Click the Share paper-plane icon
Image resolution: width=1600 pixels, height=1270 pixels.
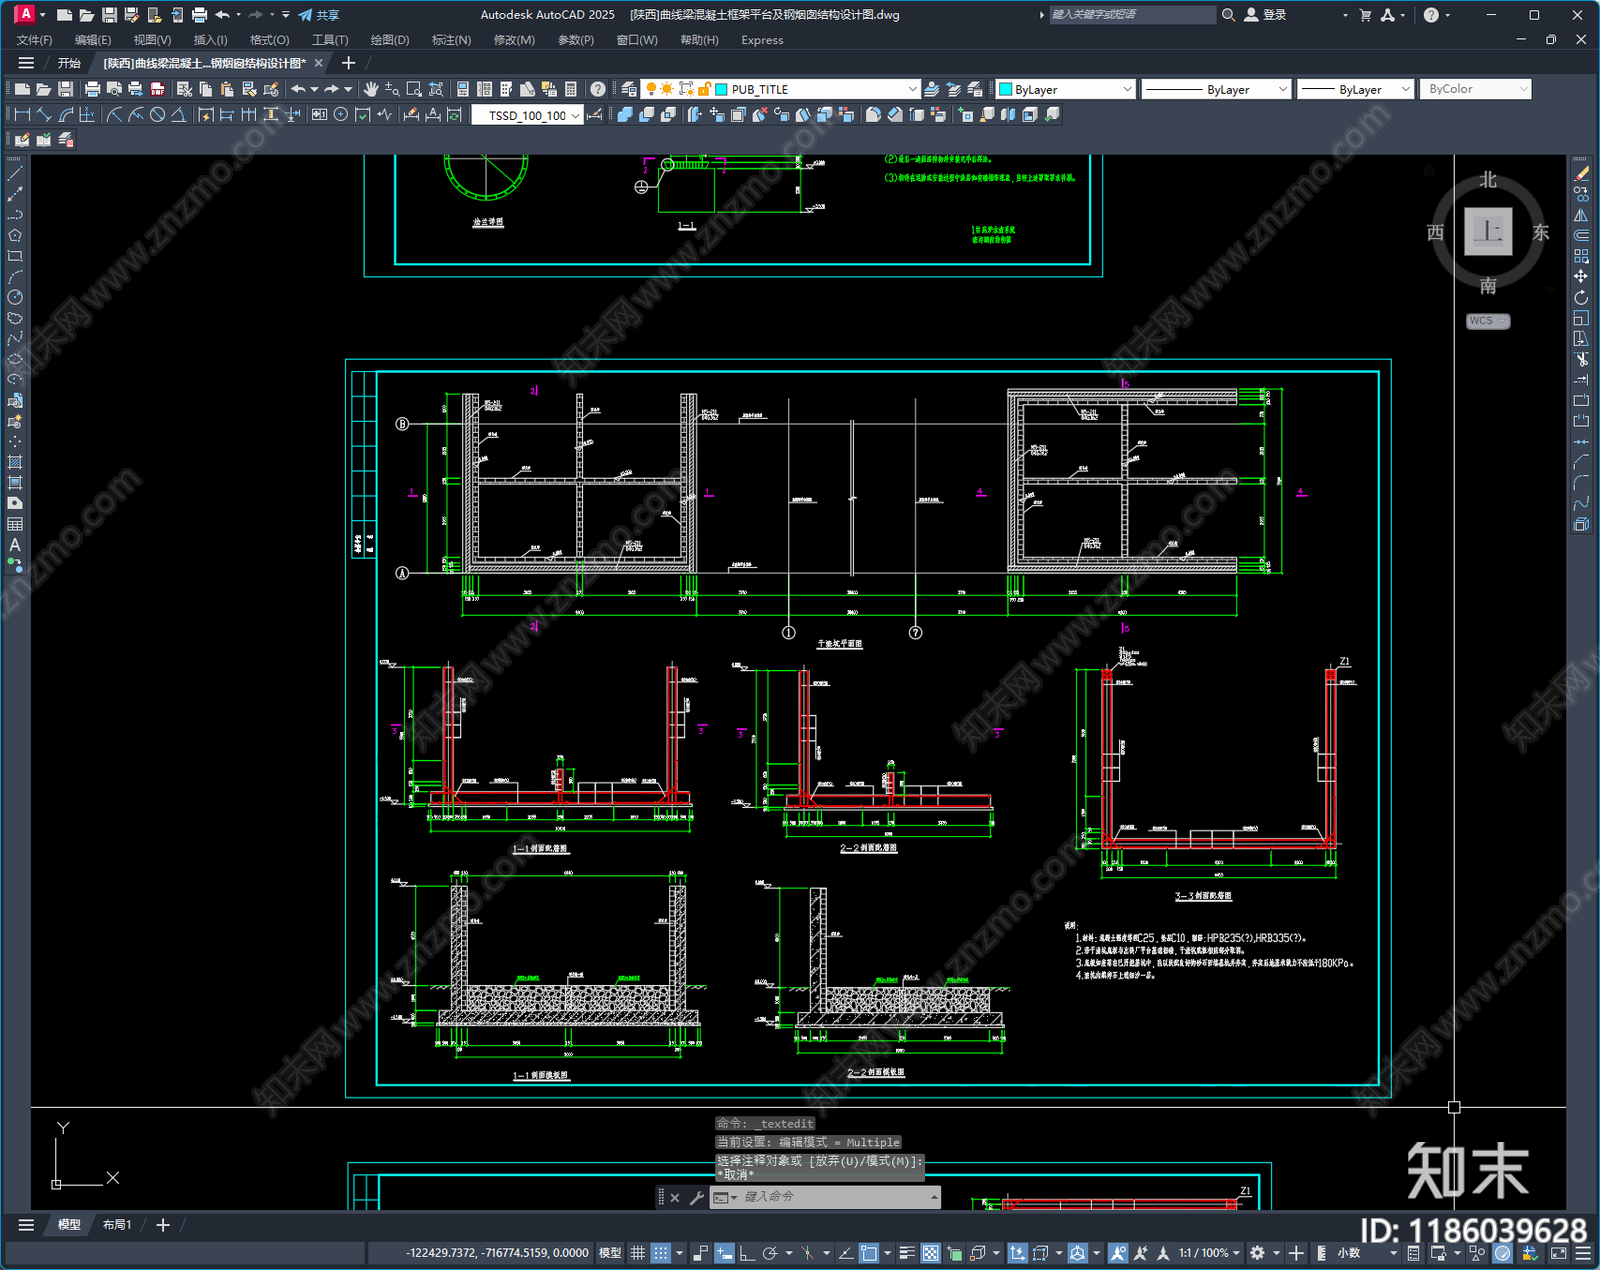pyautogui.click(x=305, y=15)
